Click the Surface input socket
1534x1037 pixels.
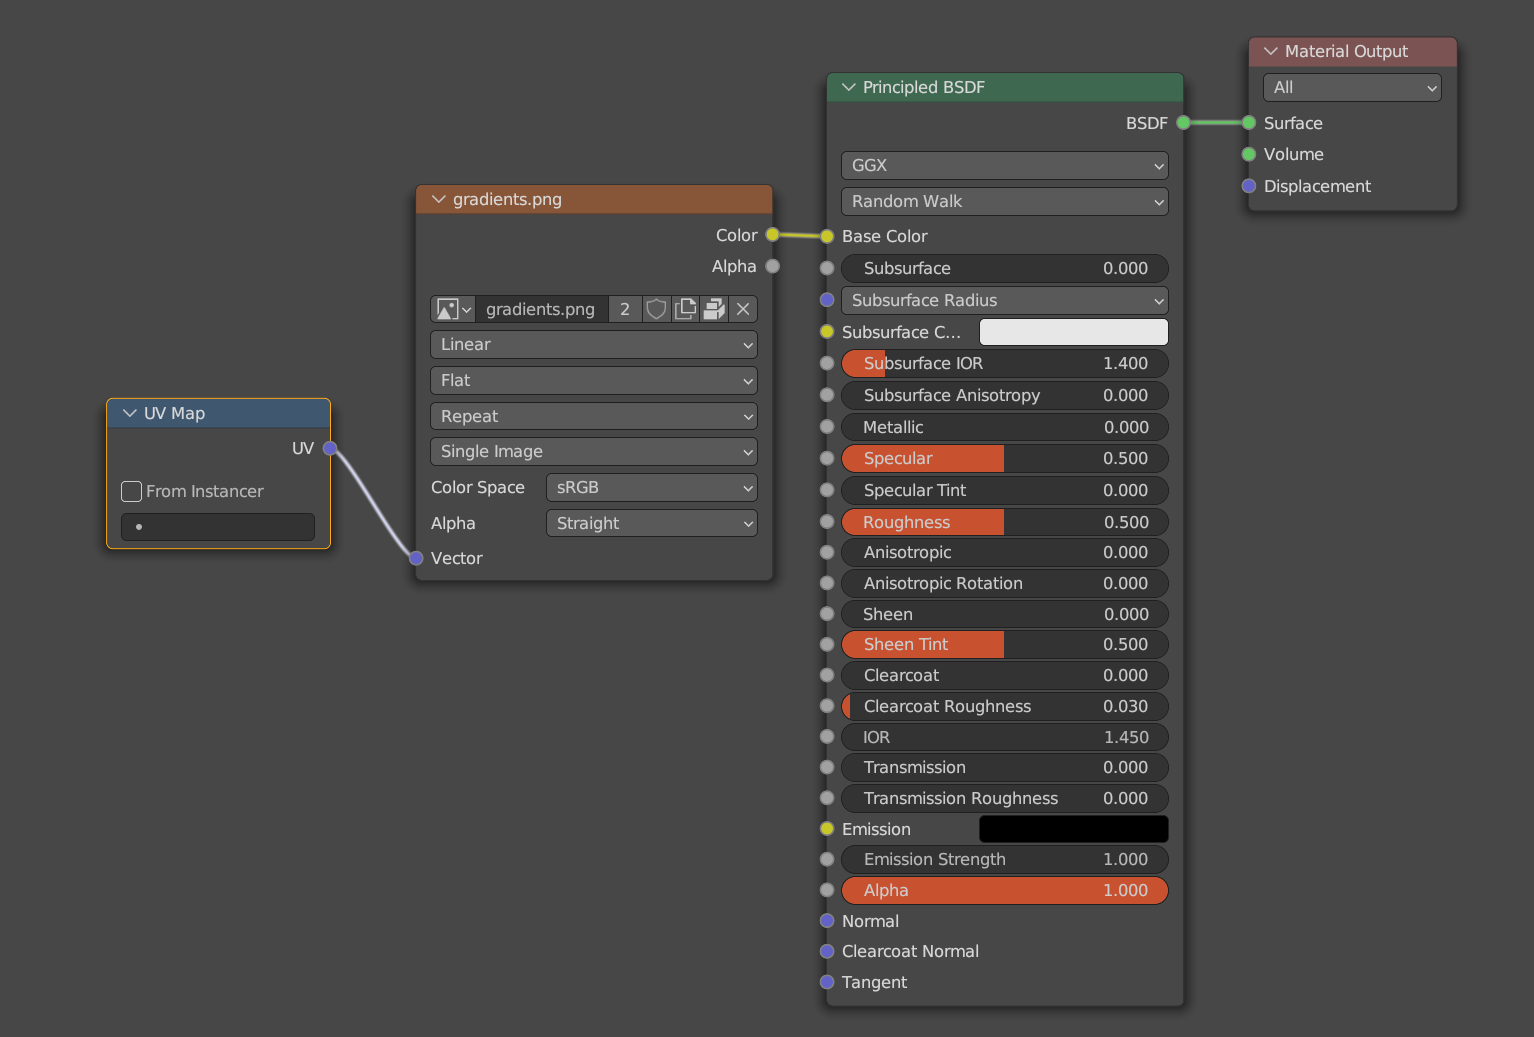point(1249,123)
